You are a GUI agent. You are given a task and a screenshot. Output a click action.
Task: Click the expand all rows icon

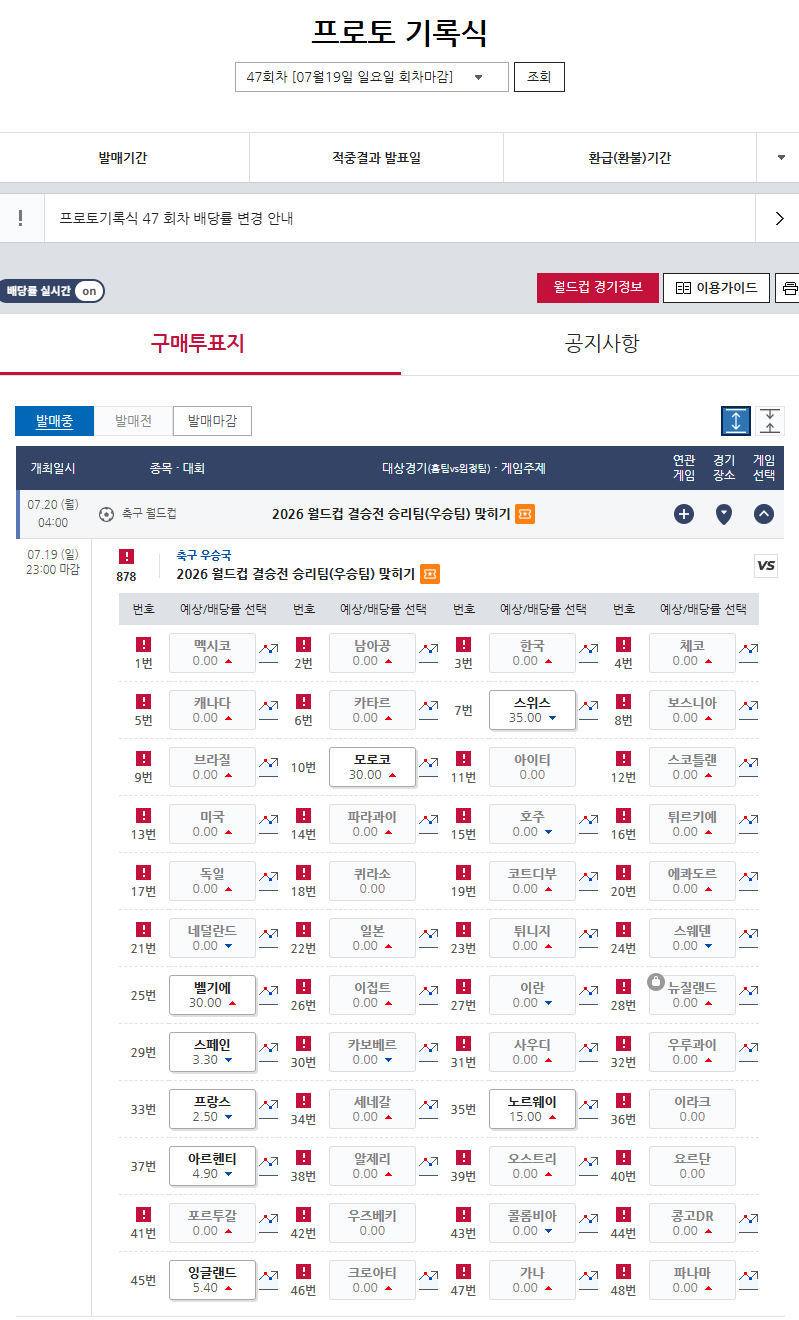(x=736, y=421)
